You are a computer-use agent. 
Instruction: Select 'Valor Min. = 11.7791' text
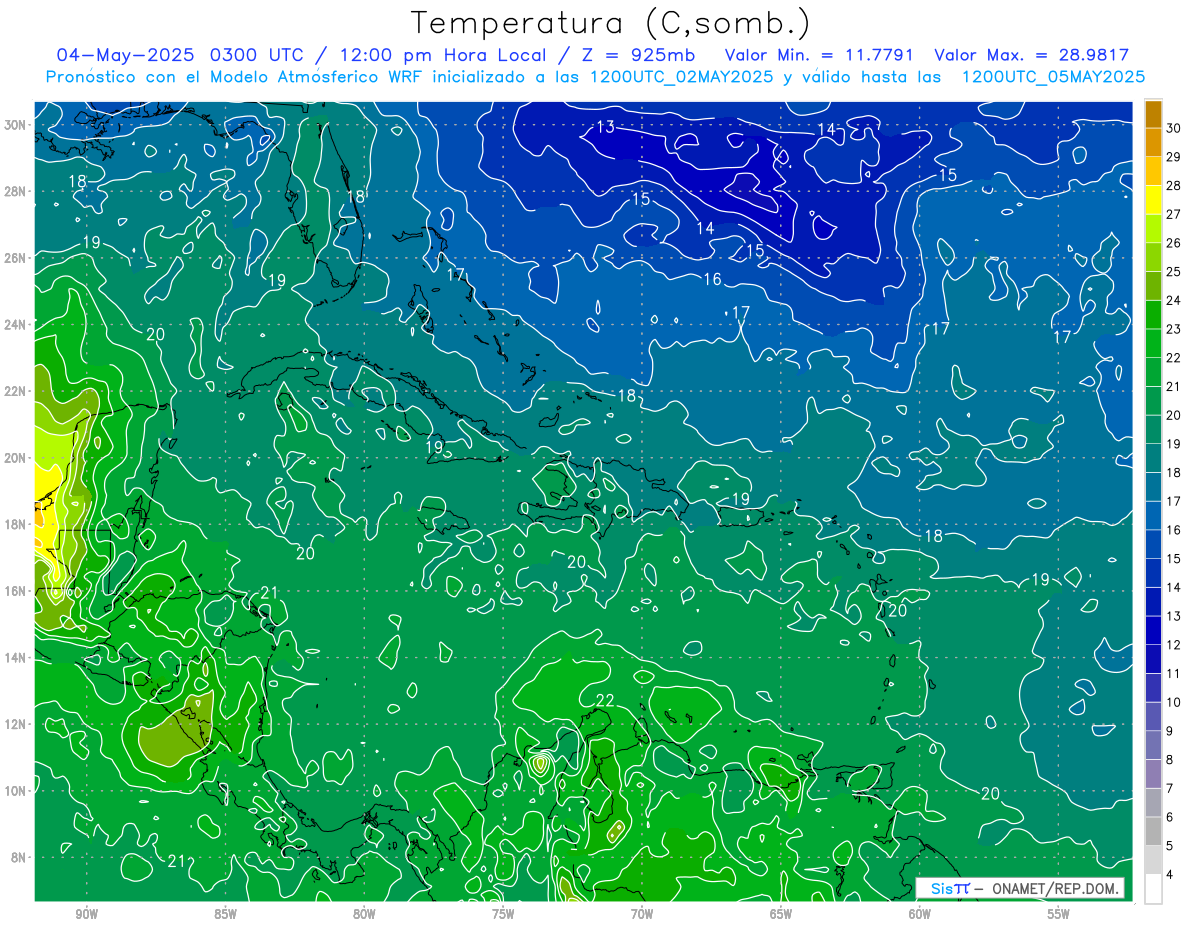pyautogui.click(x=819, y=55)
